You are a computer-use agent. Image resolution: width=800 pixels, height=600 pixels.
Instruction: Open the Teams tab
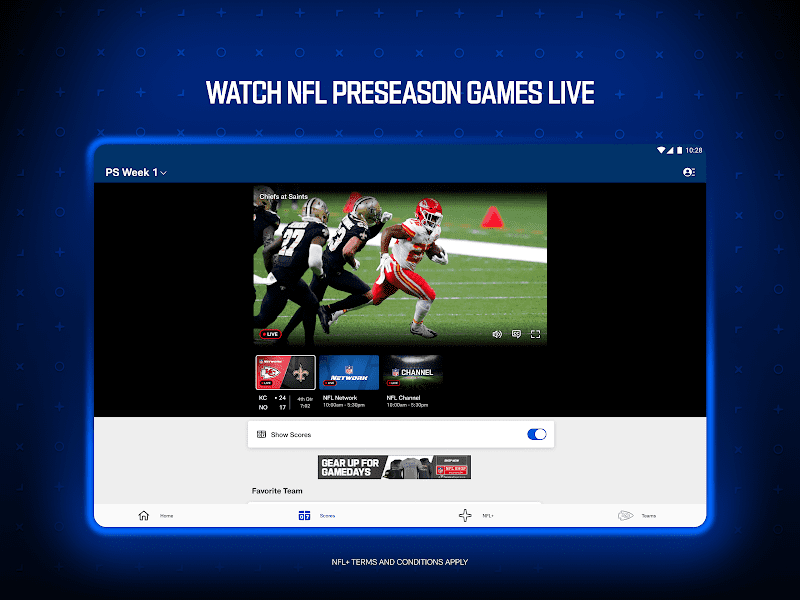click(x=637, y=516)
